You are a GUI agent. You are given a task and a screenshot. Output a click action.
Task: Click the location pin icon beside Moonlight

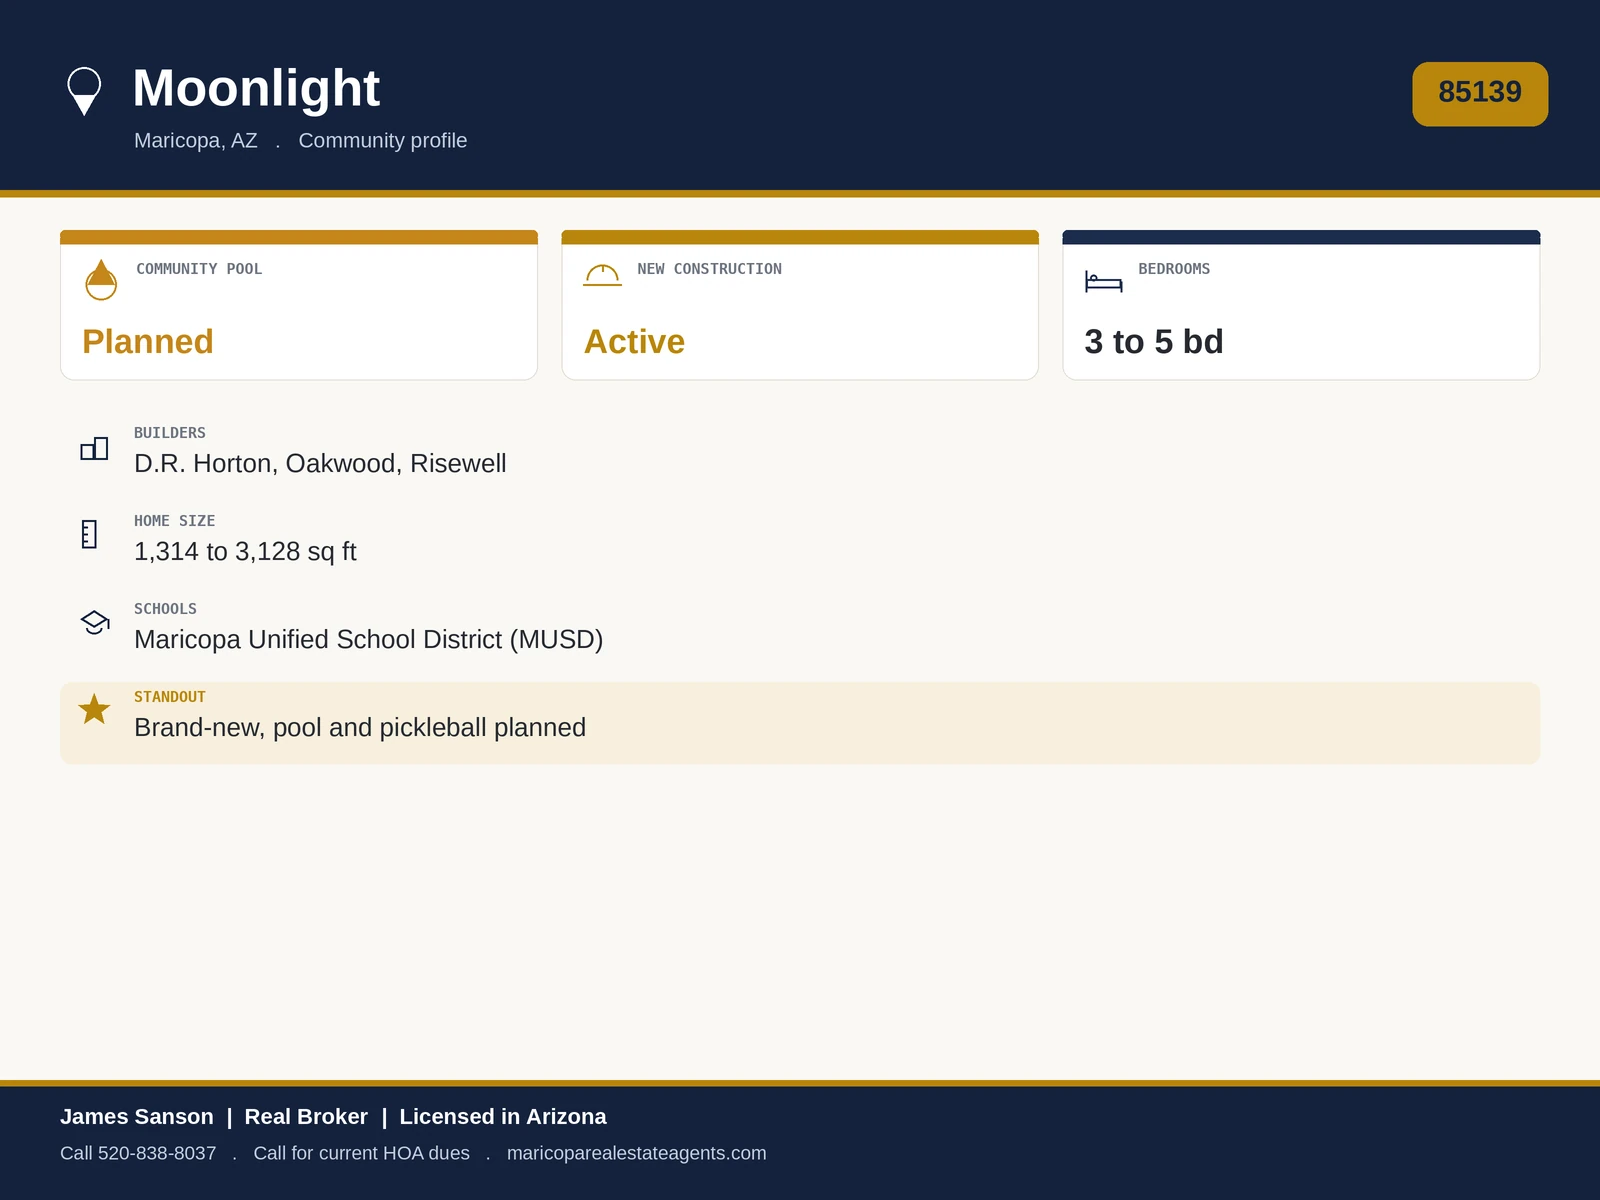(84, 92)
